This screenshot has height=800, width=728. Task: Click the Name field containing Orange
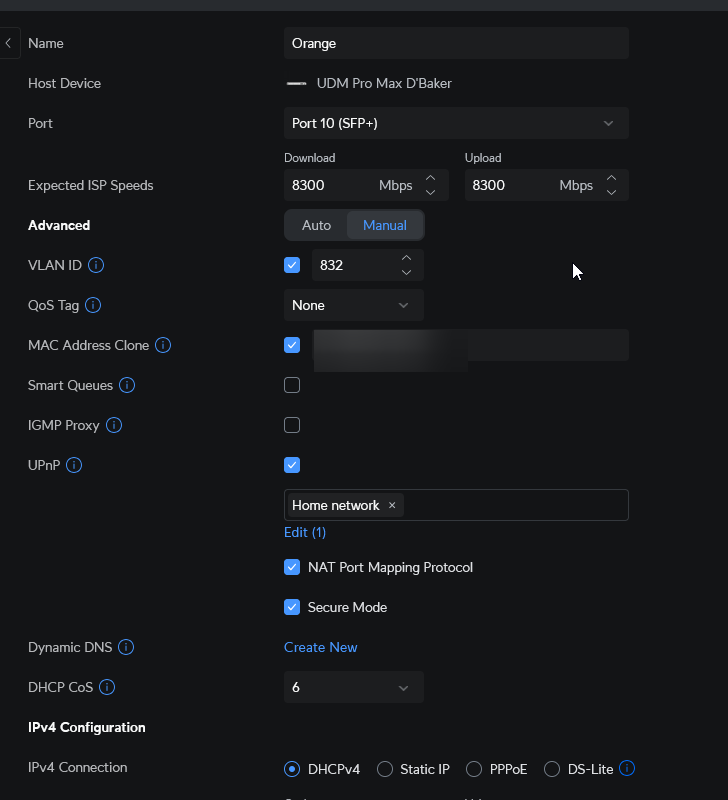tap(456, 43)
